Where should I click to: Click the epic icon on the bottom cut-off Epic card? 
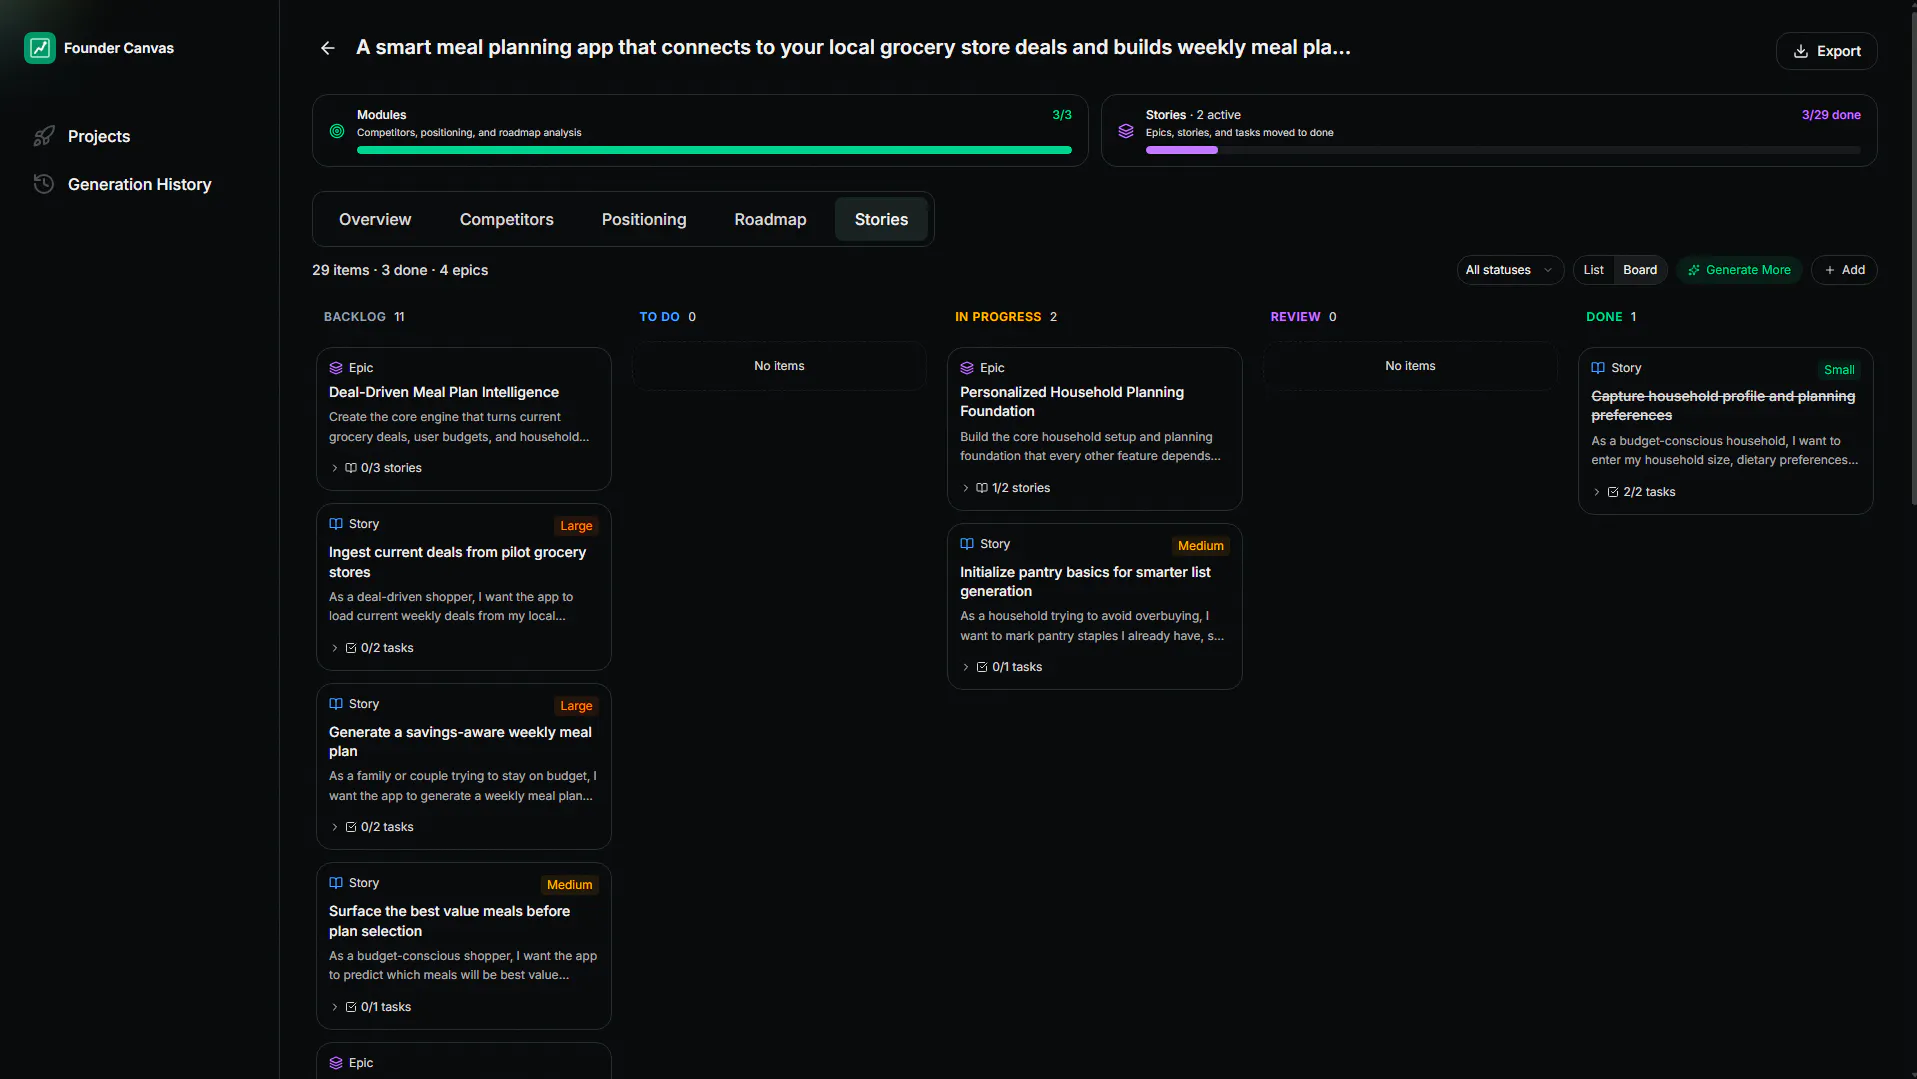click(336, 1063)
